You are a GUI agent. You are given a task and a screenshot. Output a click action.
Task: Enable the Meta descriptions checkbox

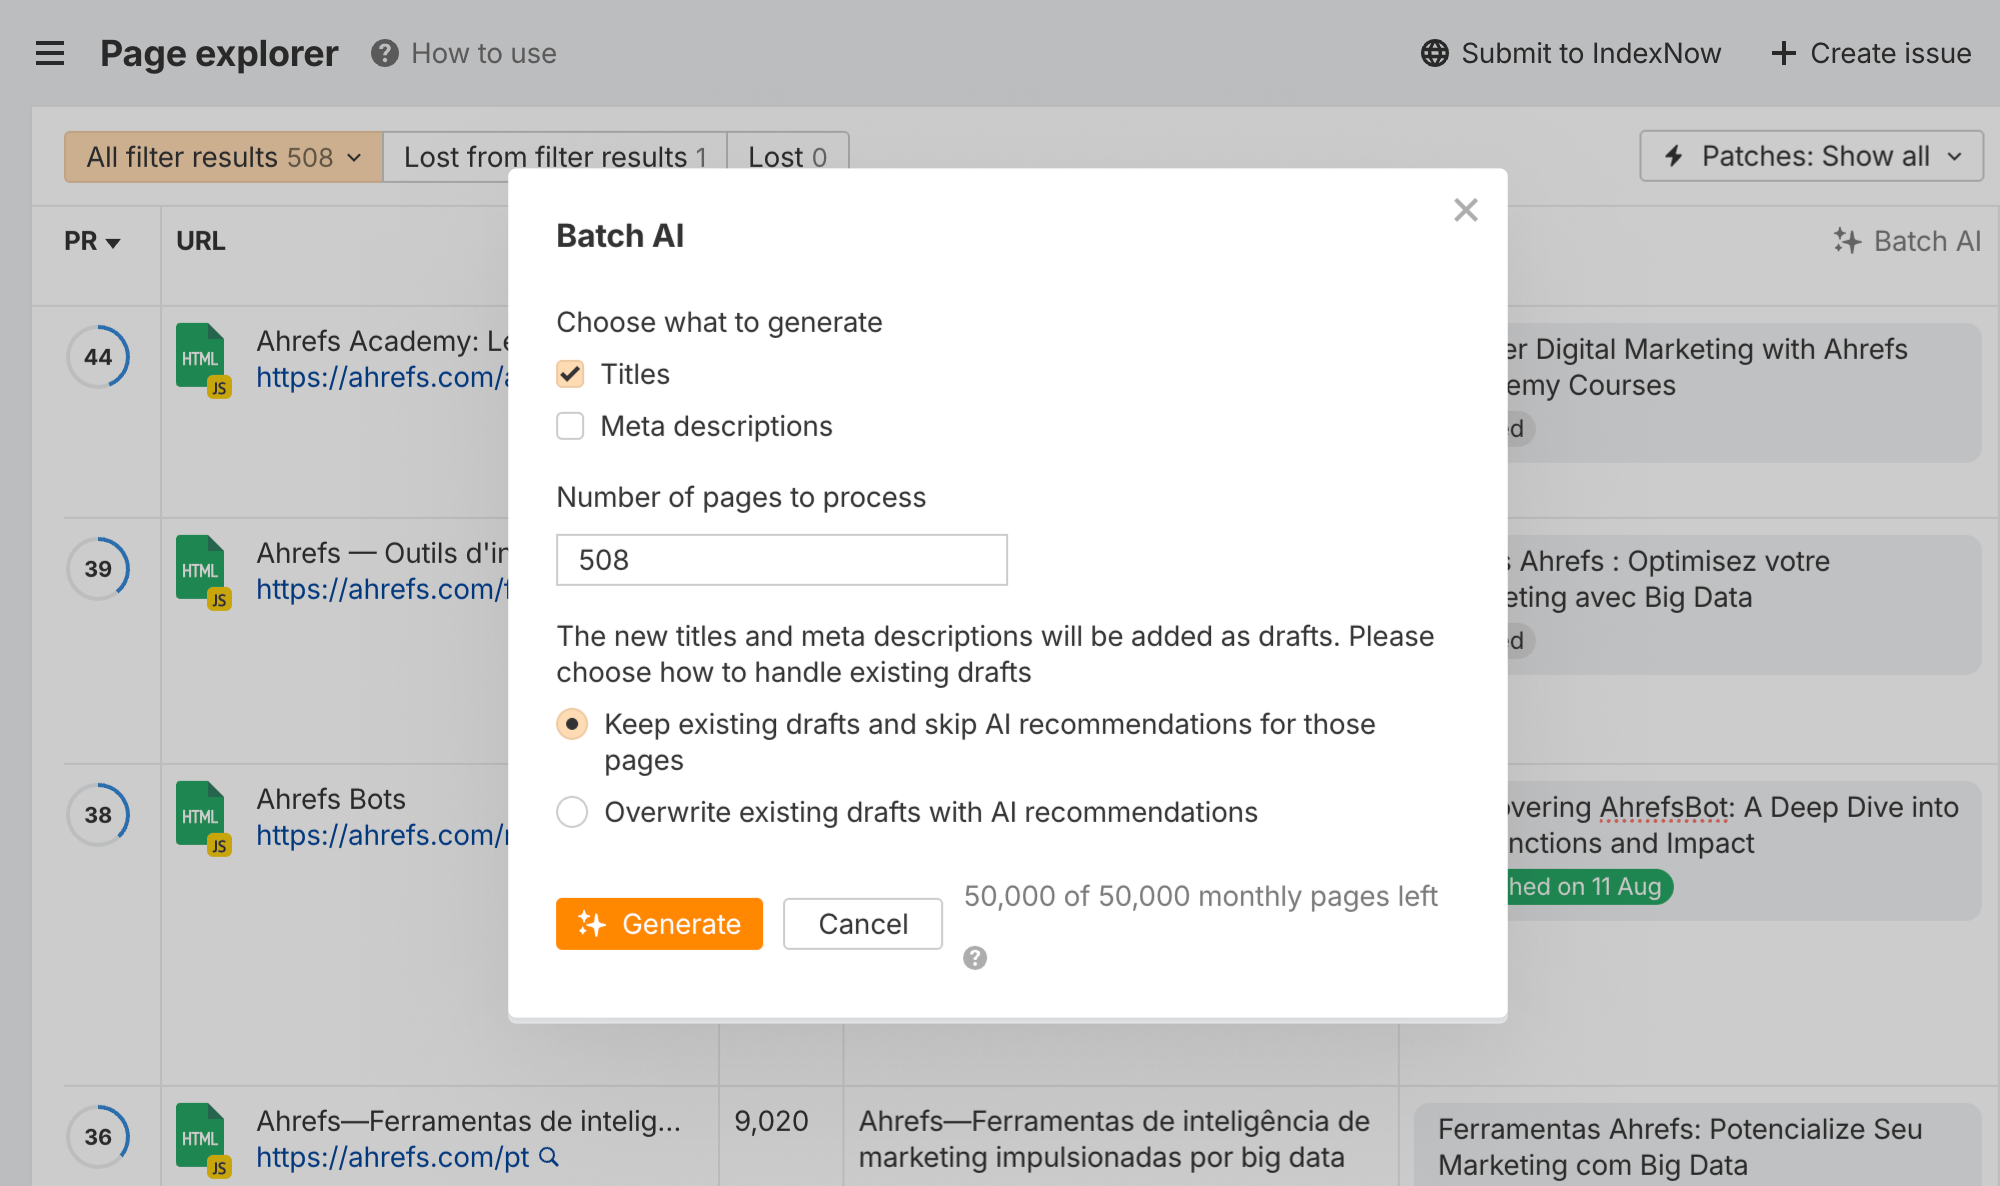570,426
